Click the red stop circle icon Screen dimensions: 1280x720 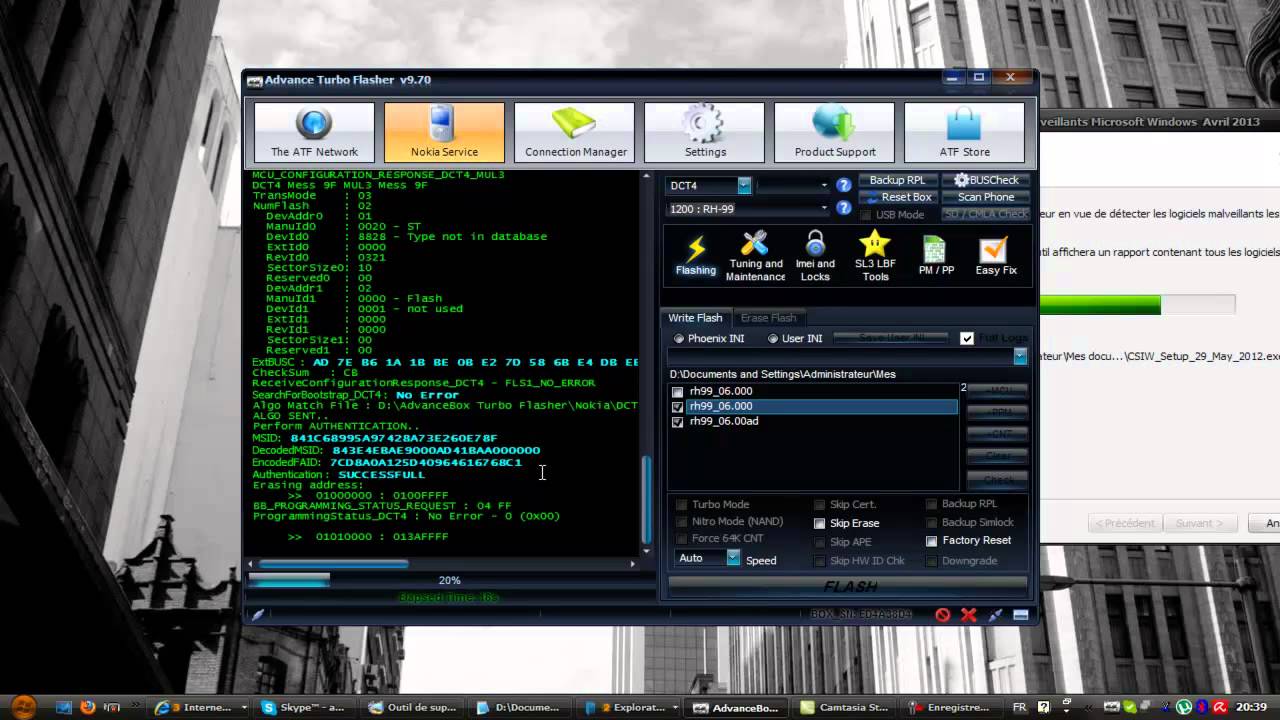942,615
